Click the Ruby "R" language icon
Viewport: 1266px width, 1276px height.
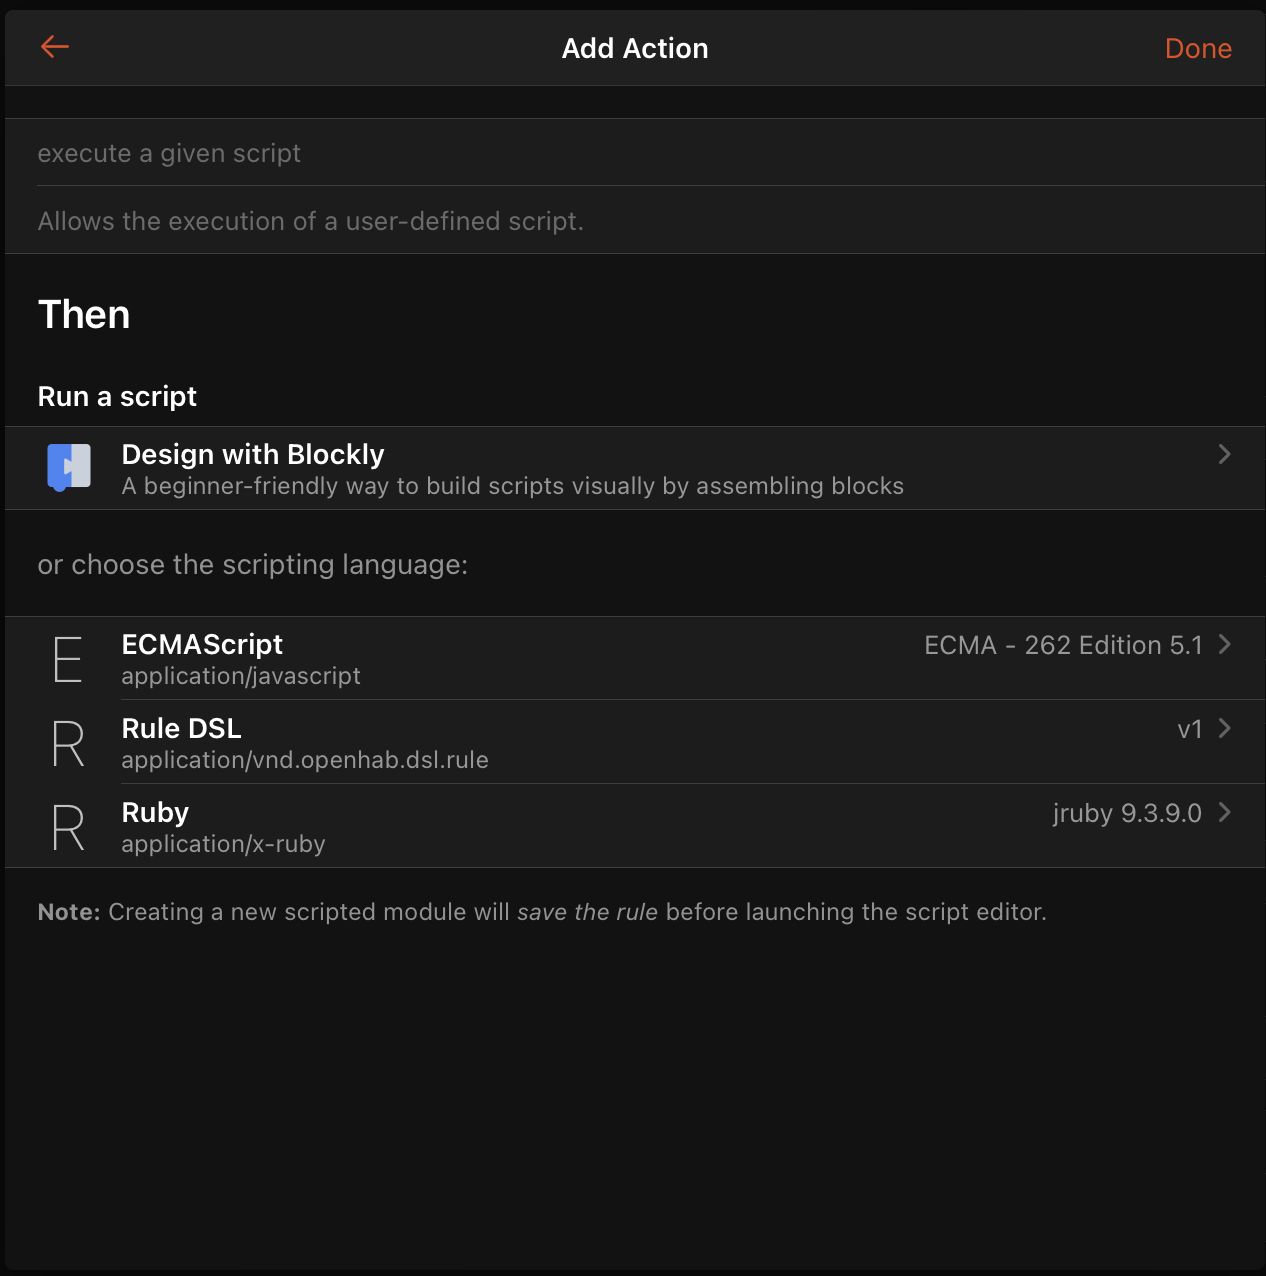[x=67, y=827]
